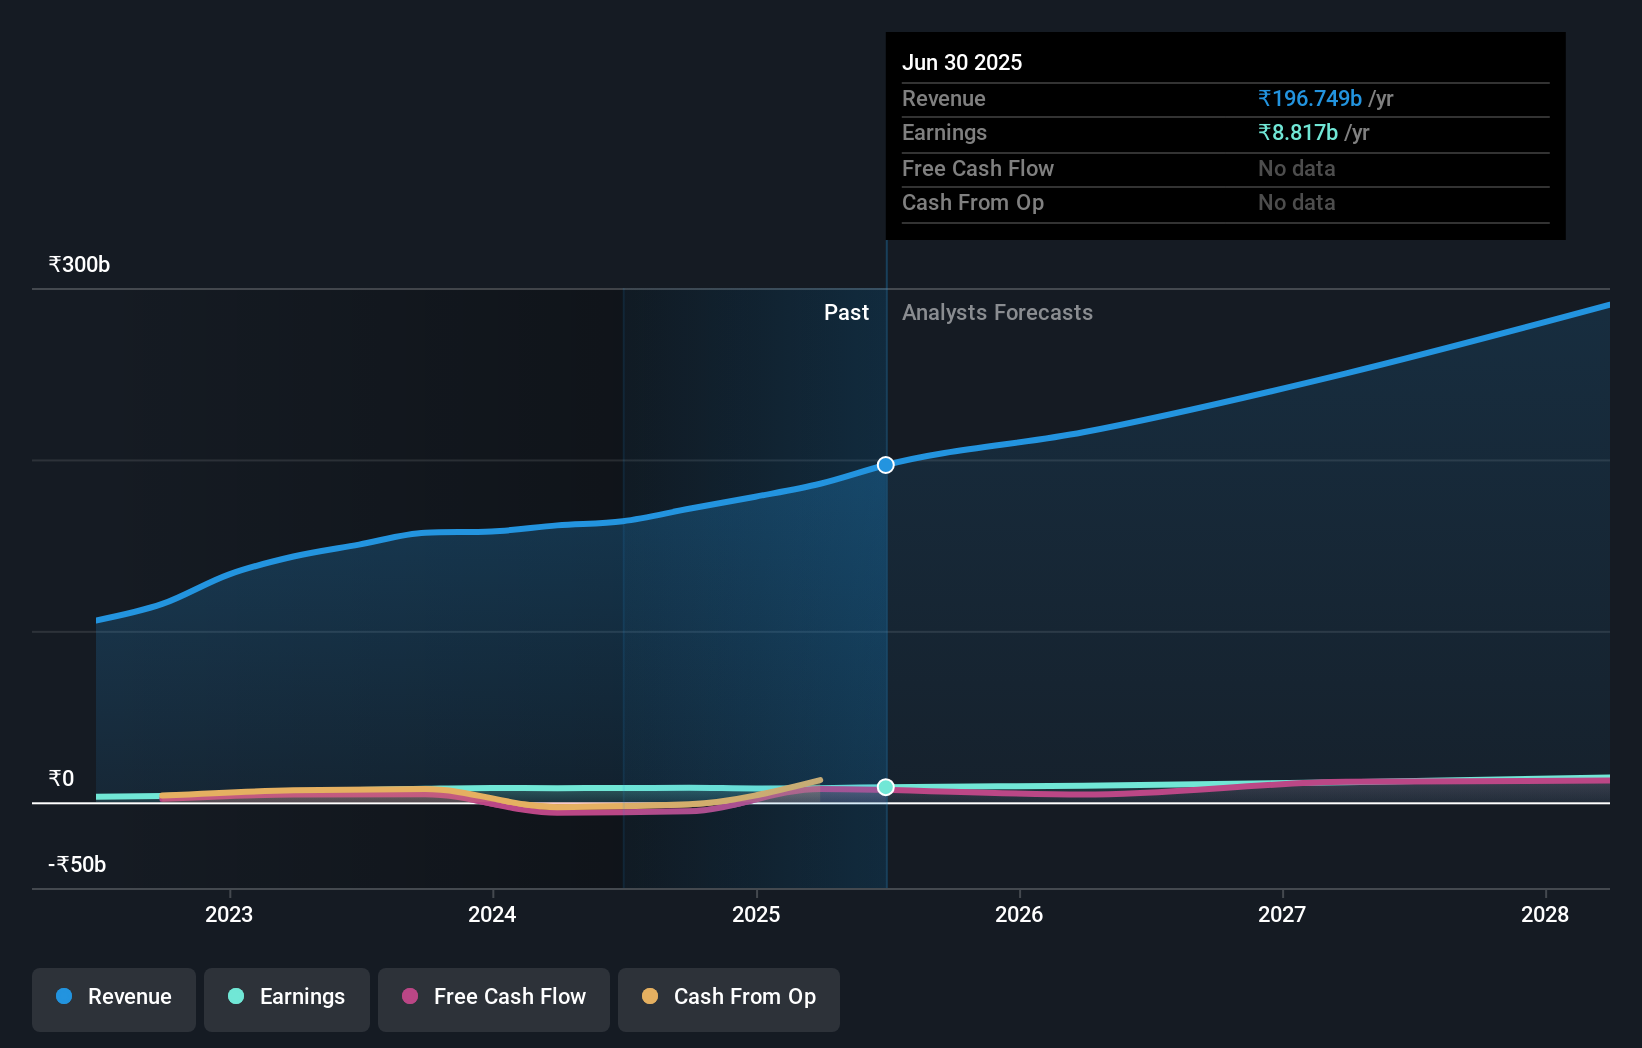This screenshot has height=1048, width=1642.
Task: Click the ₹196.749b revenue value in tooltip
Action: (1310, 98)
